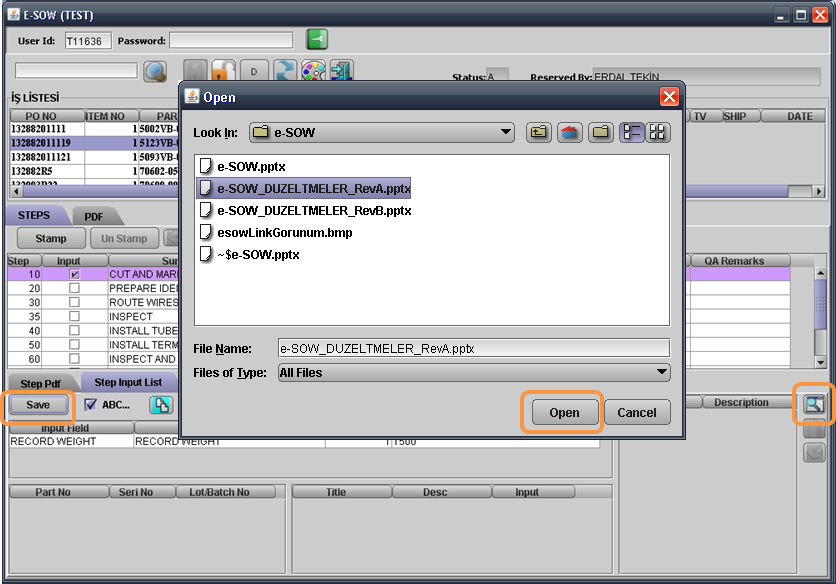Click the blue refresh arrows toolbar icon
The width and height of the screenshot is (836, 584).
[x=284, y=71]
